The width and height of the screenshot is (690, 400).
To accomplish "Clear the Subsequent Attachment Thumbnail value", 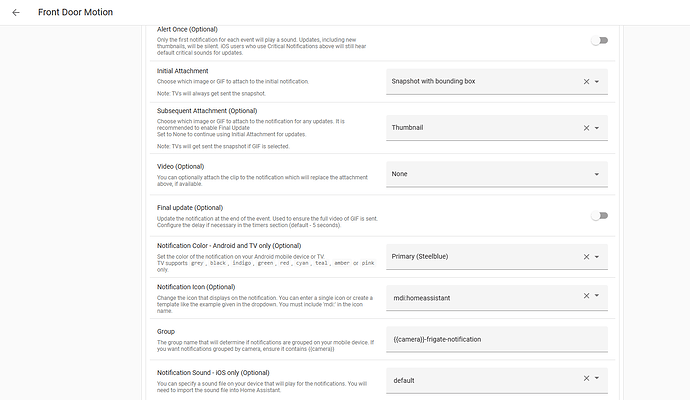I will tap(586, 128).
